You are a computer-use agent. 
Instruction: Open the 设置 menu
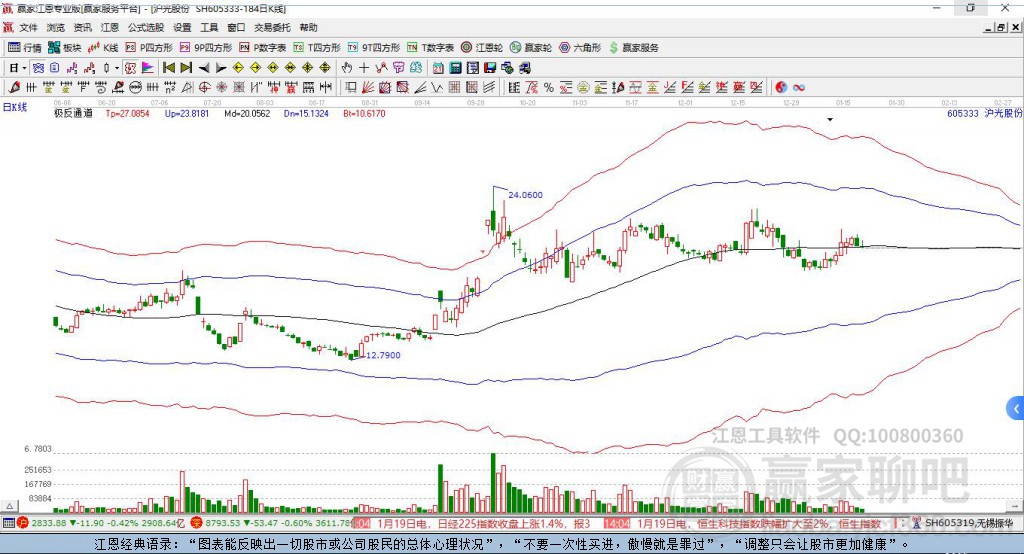coord(182,27)
